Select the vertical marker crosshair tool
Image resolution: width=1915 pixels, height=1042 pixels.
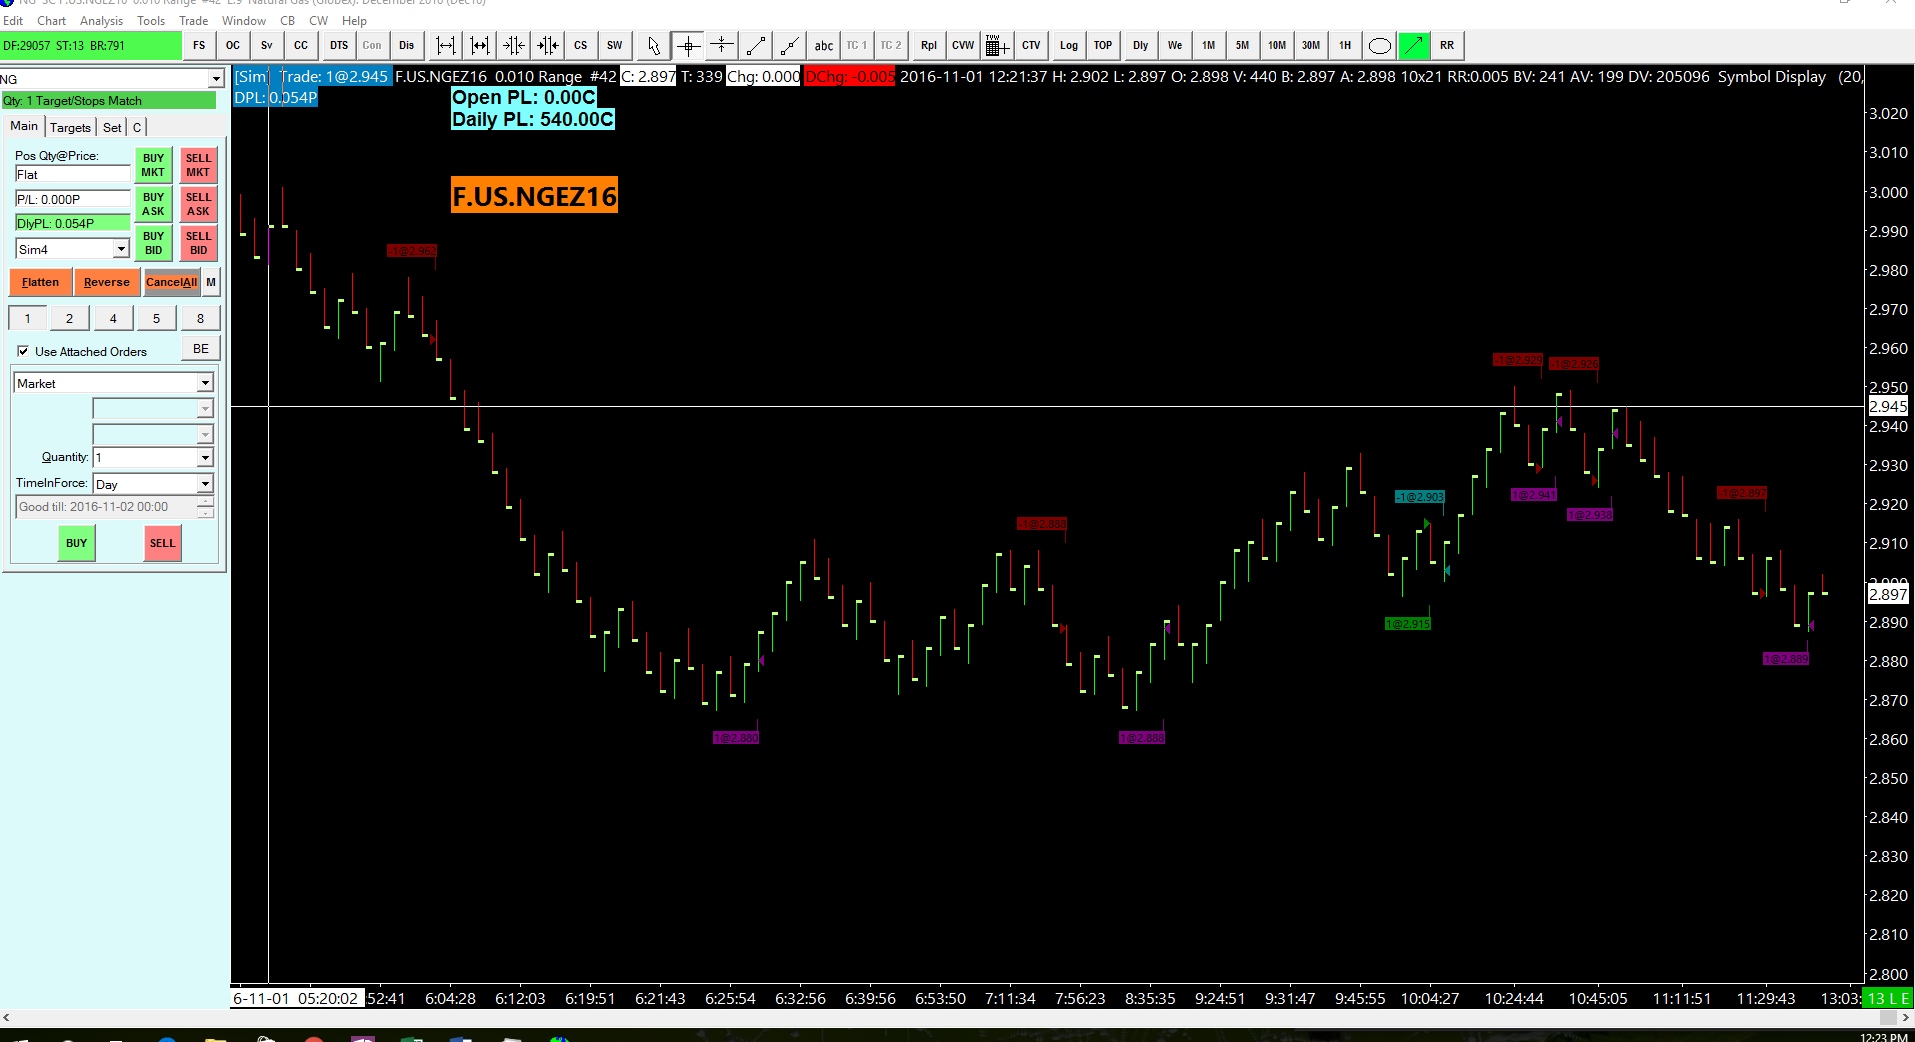click(x=722, y=46)
